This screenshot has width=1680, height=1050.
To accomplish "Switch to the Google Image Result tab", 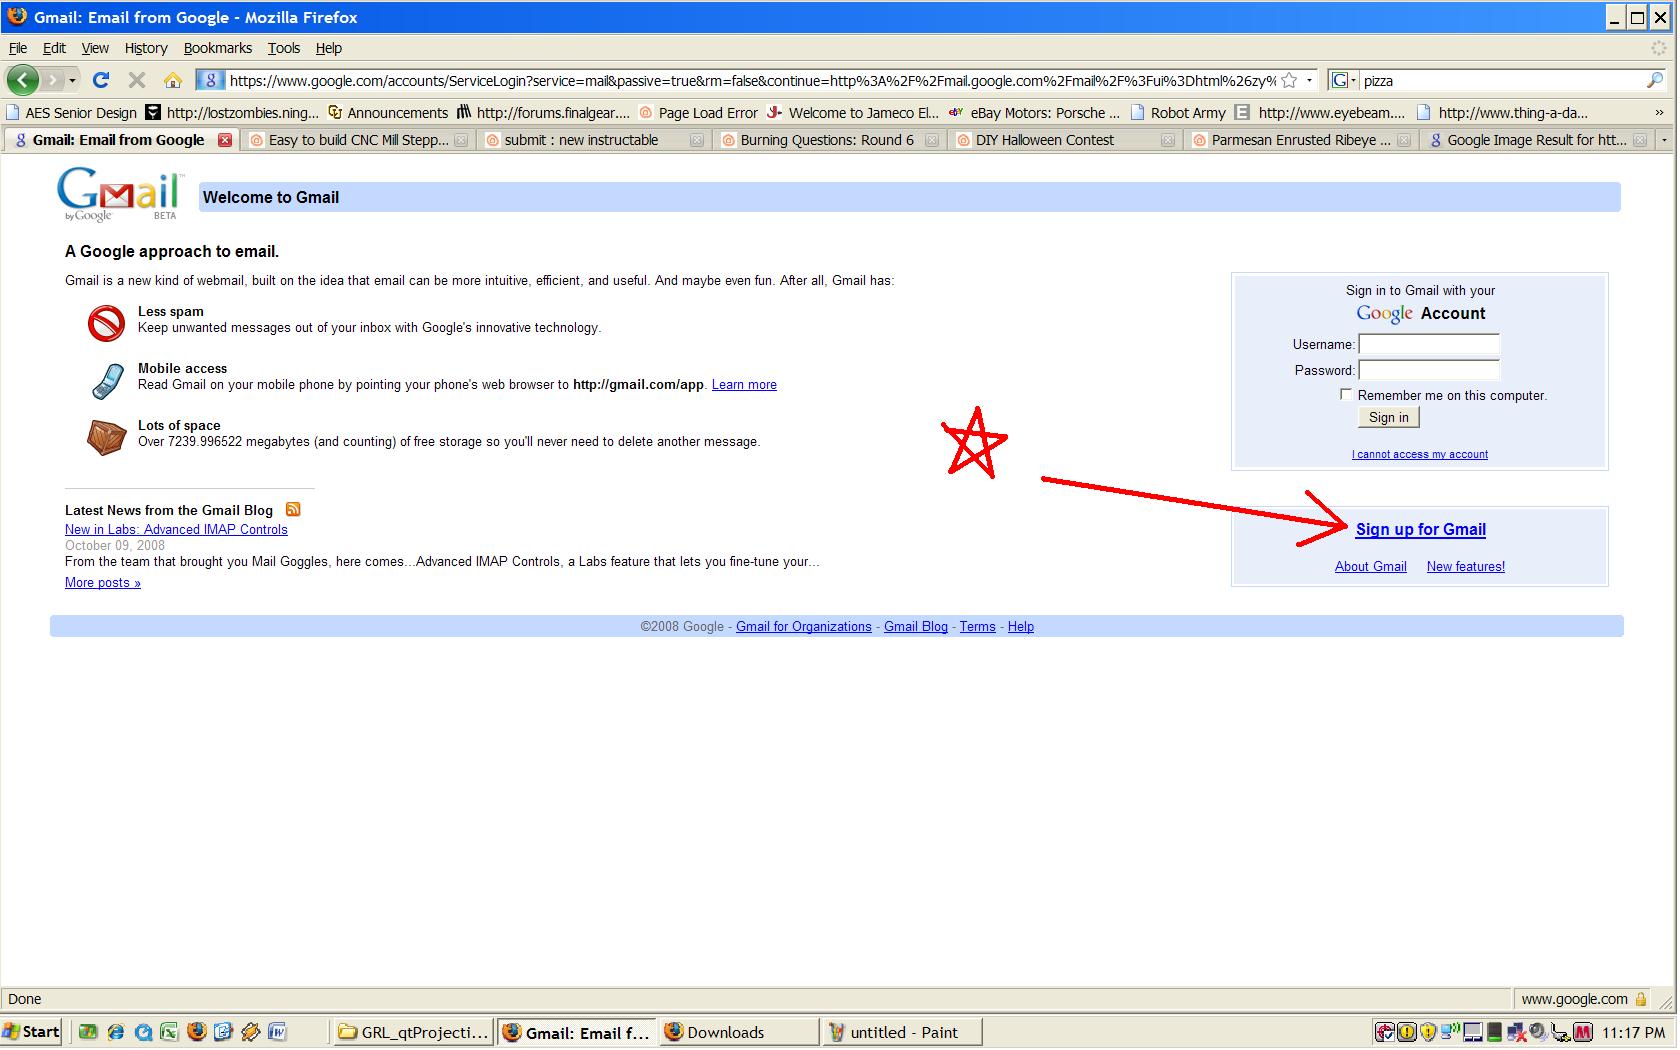I will 1538,140.
